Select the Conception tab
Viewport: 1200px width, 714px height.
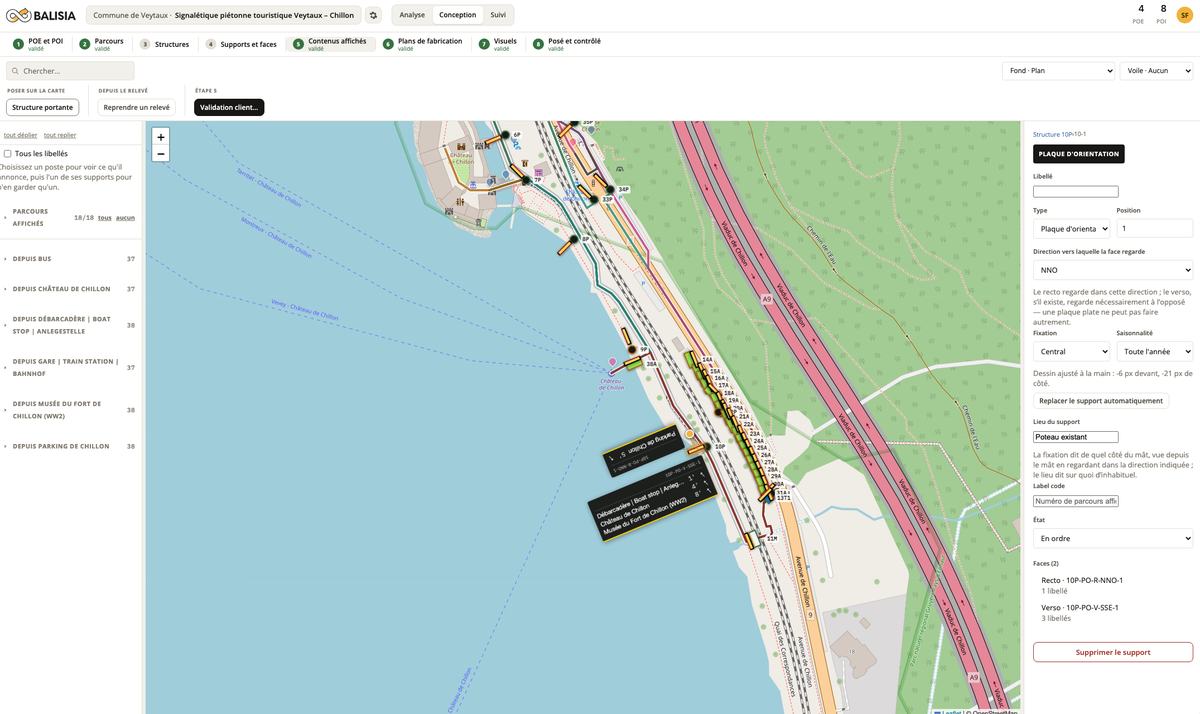point(458,15)
